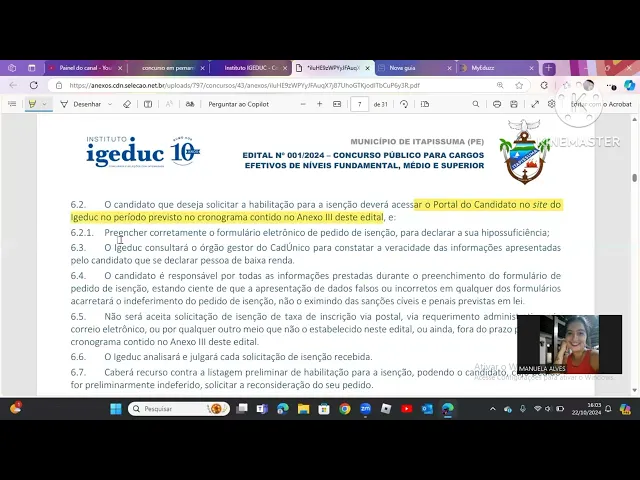Image resolution: width=640 pixels, height=480 pixels.
Task: Click the address bar URL
Action: click(x=244, y=85)
